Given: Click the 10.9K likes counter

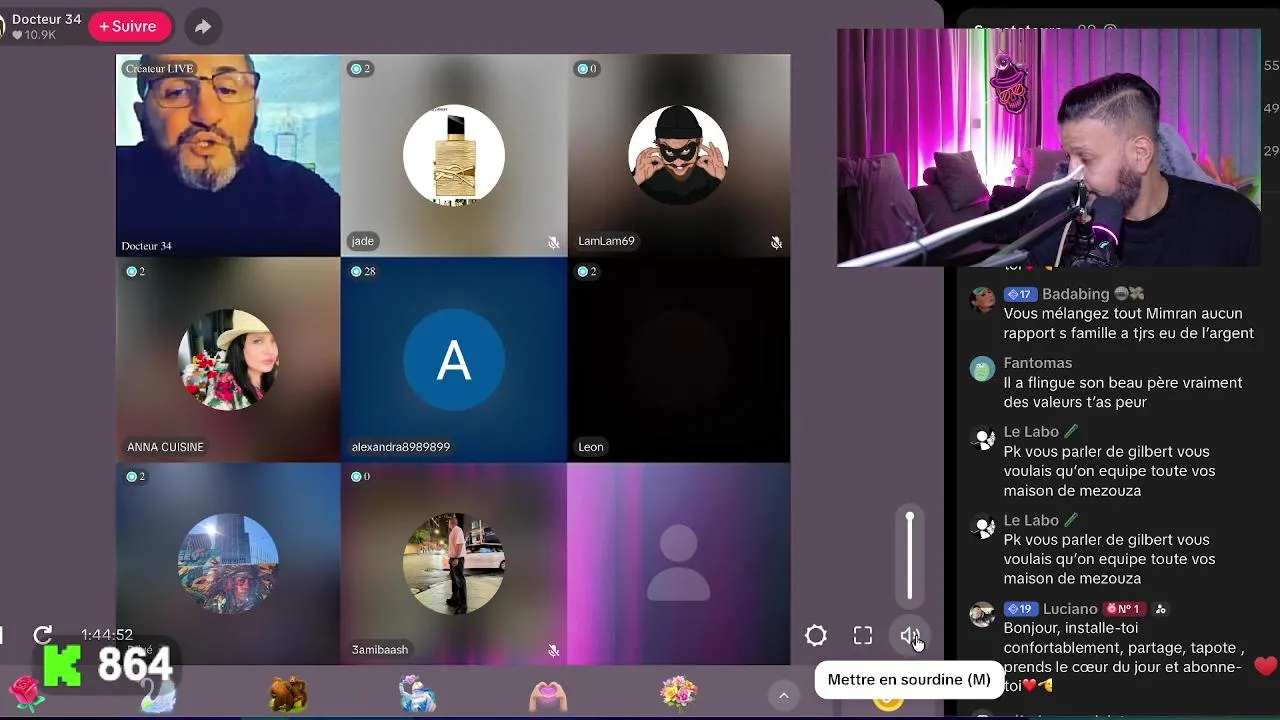Looking at the screenshot, I should coord(34,35).
